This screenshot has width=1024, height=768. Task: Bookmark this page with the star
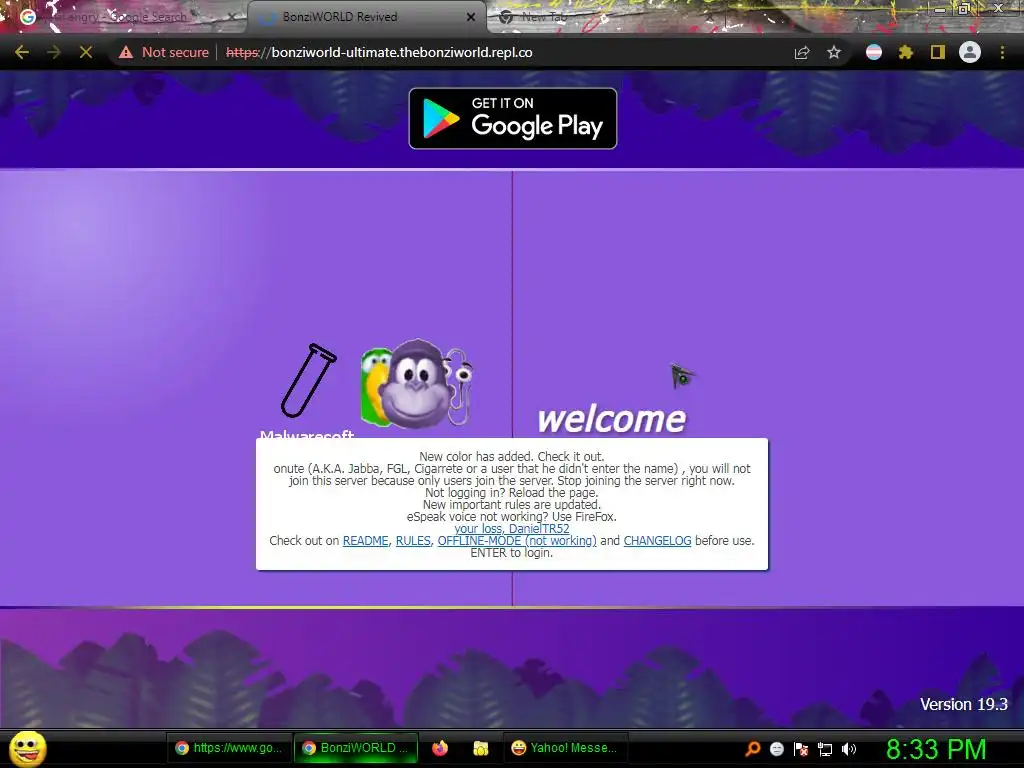tap(834, 52)
